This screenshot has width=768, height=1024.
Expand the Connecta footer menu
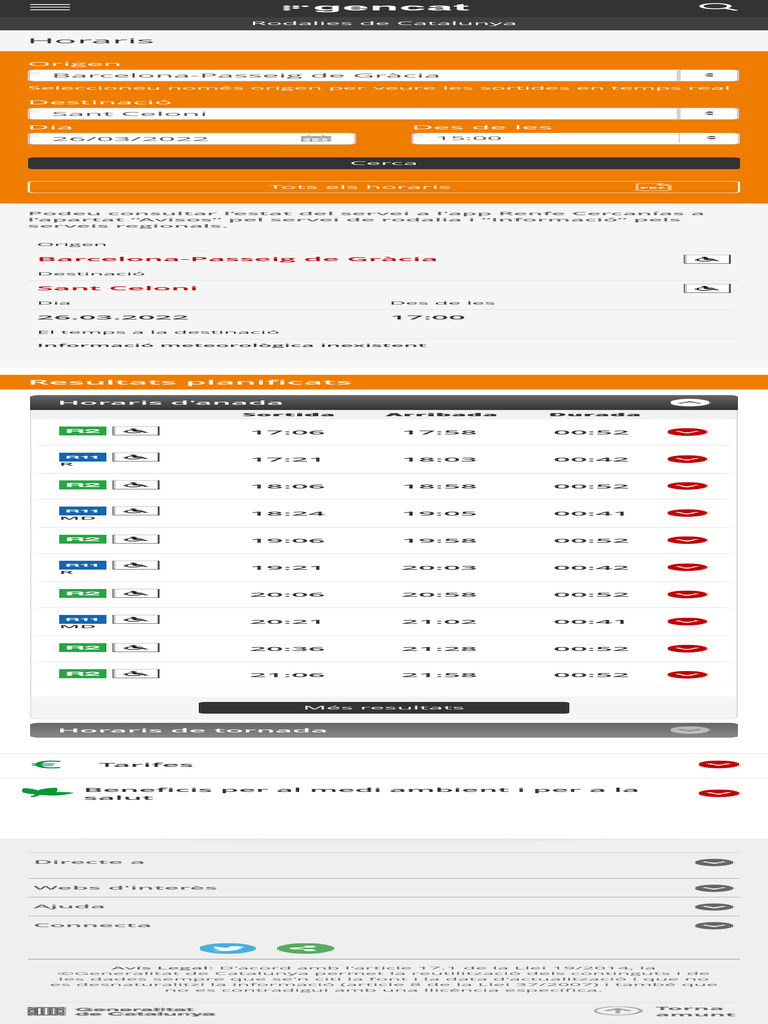coord(714,925)
